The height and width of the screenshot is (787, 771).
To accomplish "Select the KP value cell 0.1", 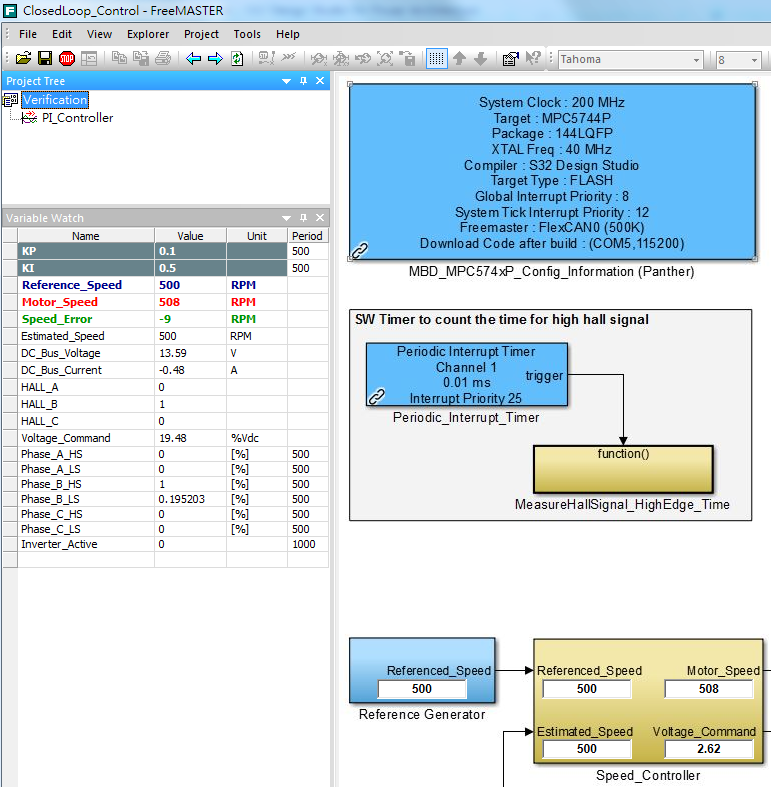I will tap(190, 251).
